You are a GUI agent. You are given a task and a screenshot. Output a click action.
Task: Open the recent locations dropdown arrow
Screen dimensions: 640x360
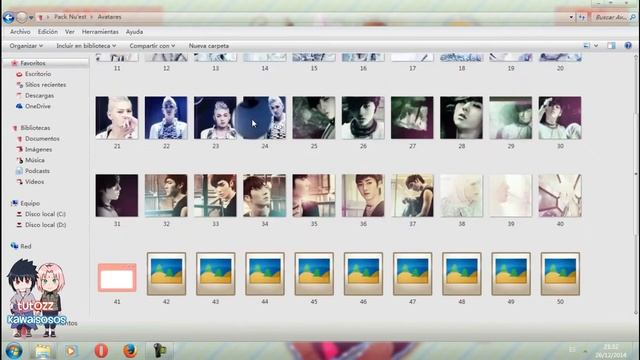pos(31,18)
